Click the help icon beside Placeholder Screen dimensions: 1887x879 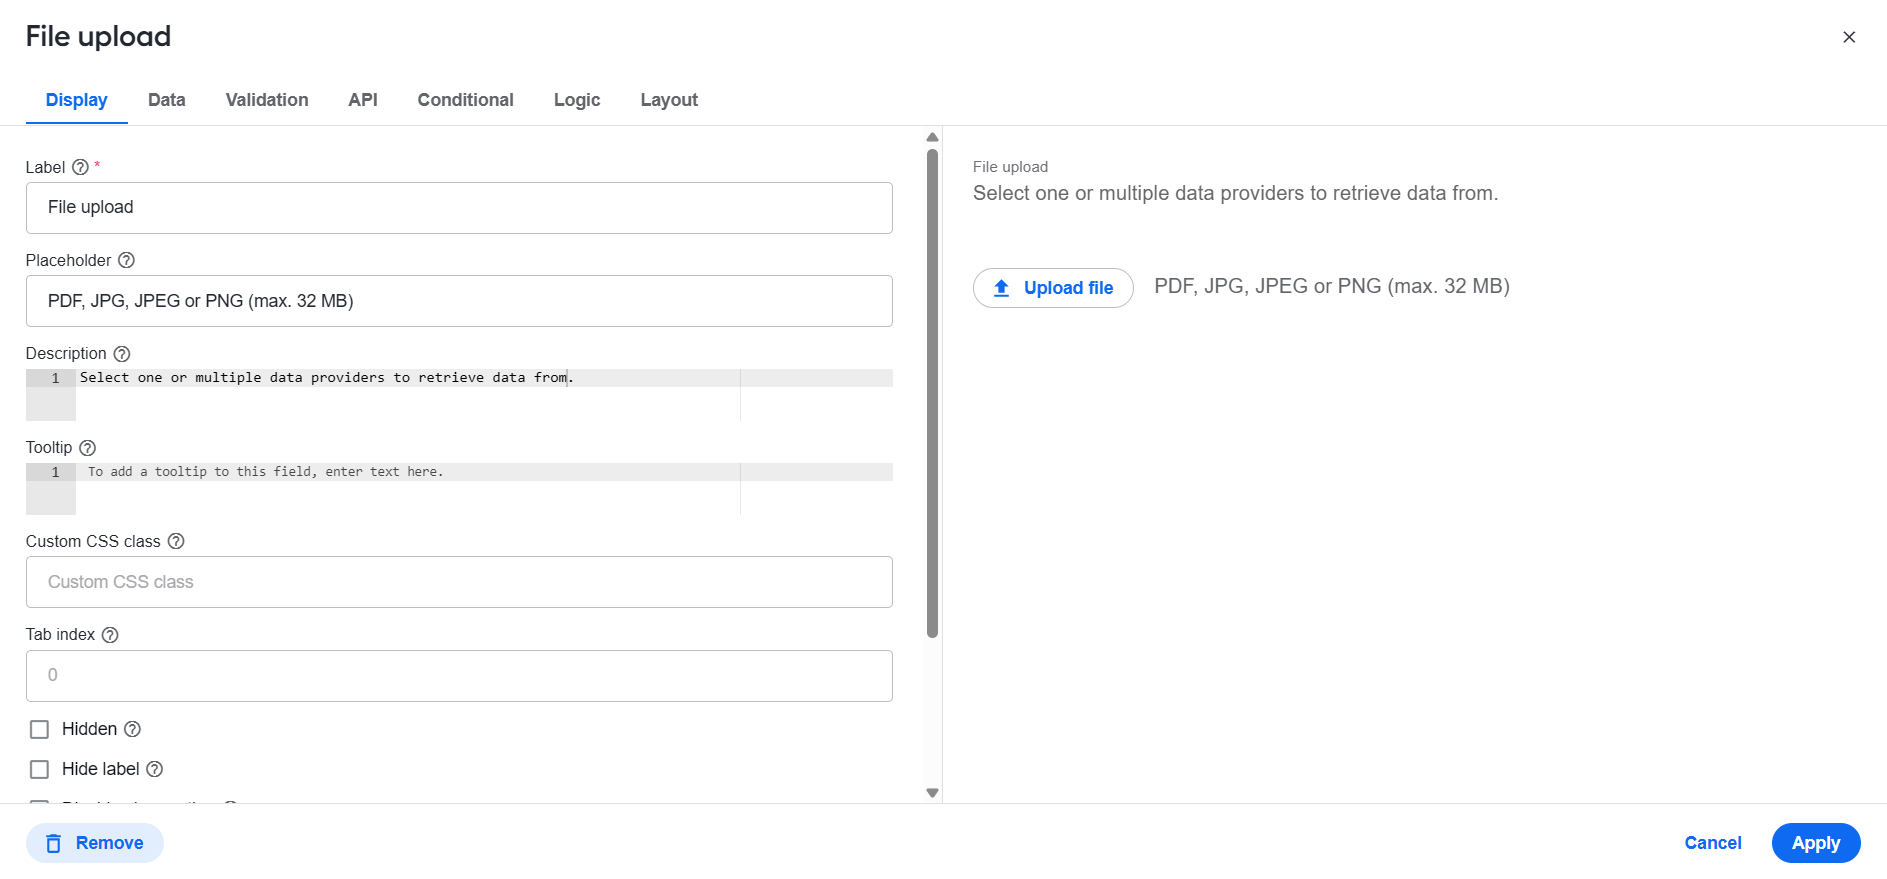coord(126,260)
